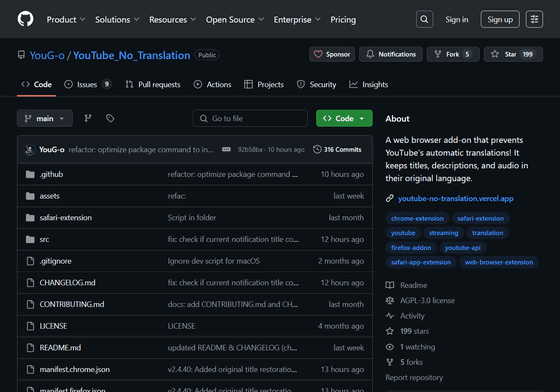Viewport: 560px width, 392px height.
Task: Expand the Product menu
Action: tap(66, 20)
